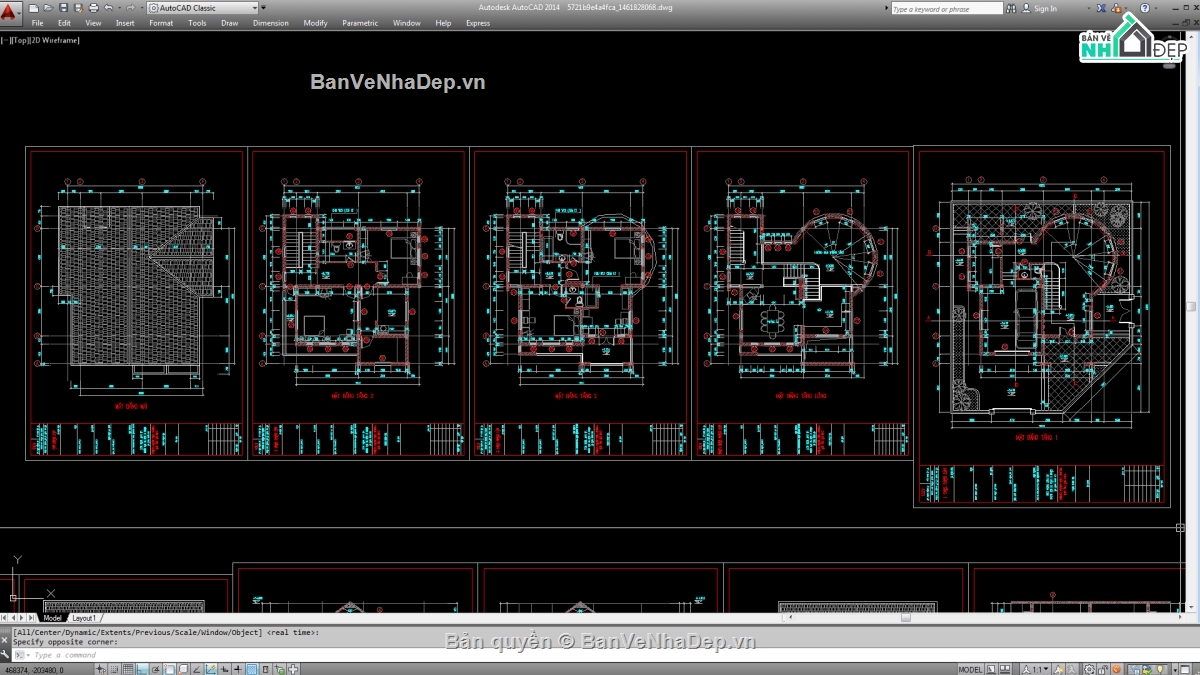Click the New drawing icon
This screenshot has height=675, width=1200.
34,8
